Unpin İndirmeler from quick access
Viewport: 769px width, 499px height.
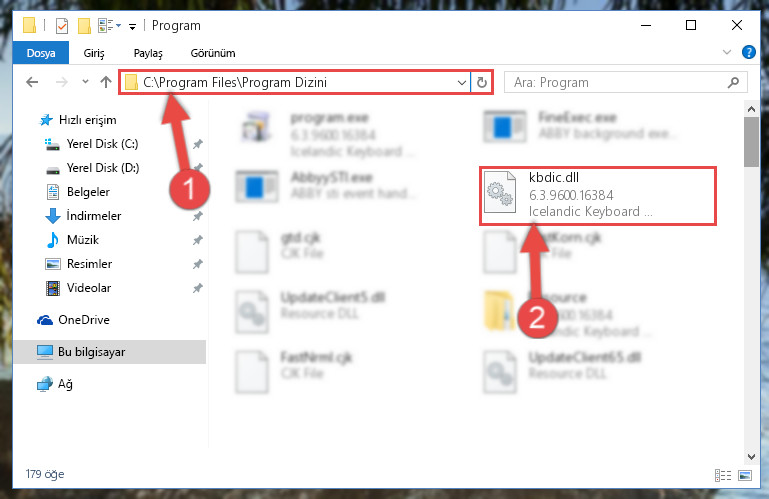tap(198, 216)
